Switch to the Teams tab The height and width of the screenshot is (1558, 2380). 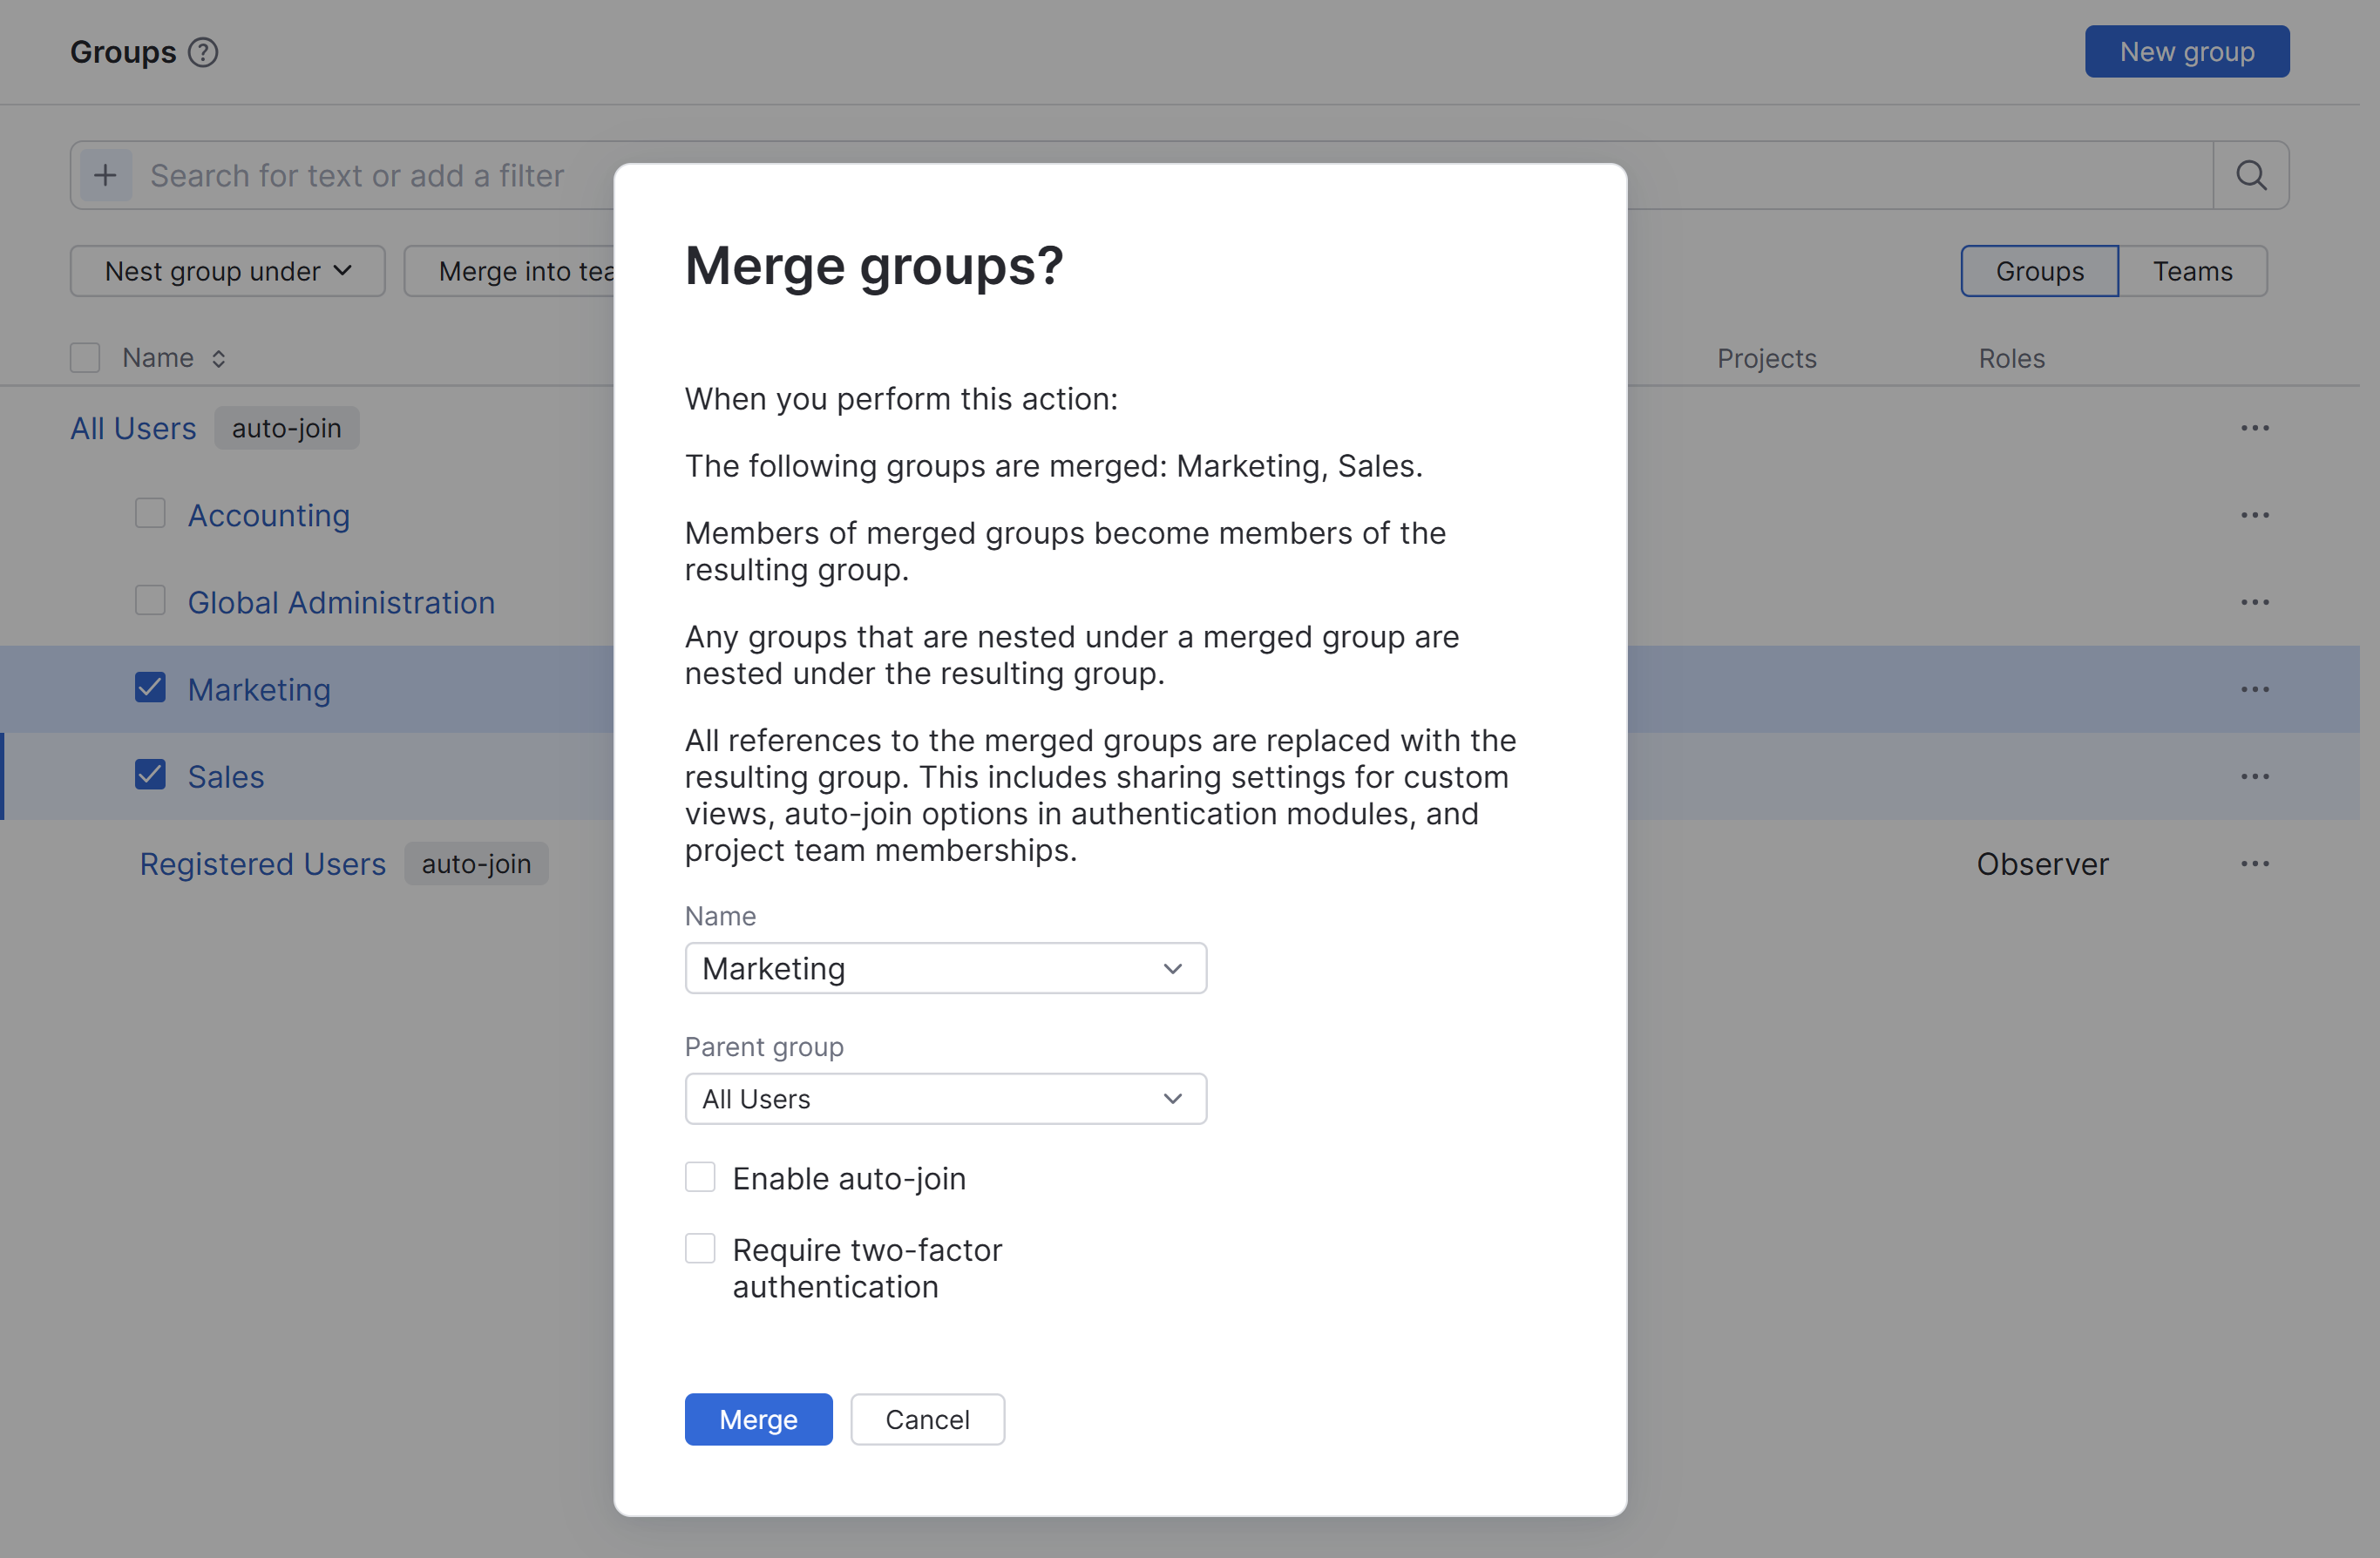[2192, 270]
